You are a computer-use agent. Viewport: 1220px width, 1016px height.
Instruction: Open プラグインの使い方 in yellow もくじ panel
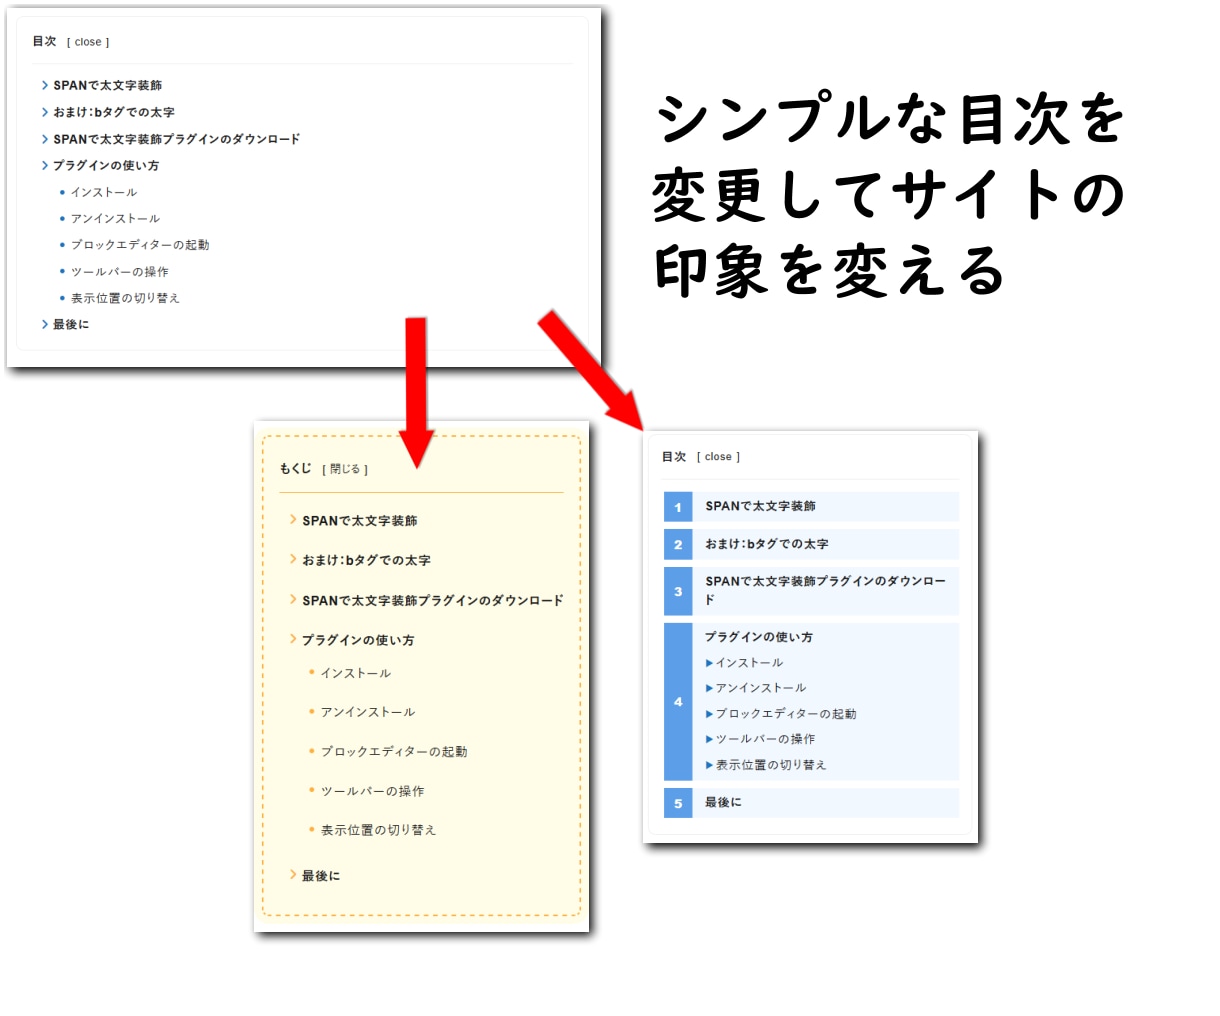[x=358, y=640]
